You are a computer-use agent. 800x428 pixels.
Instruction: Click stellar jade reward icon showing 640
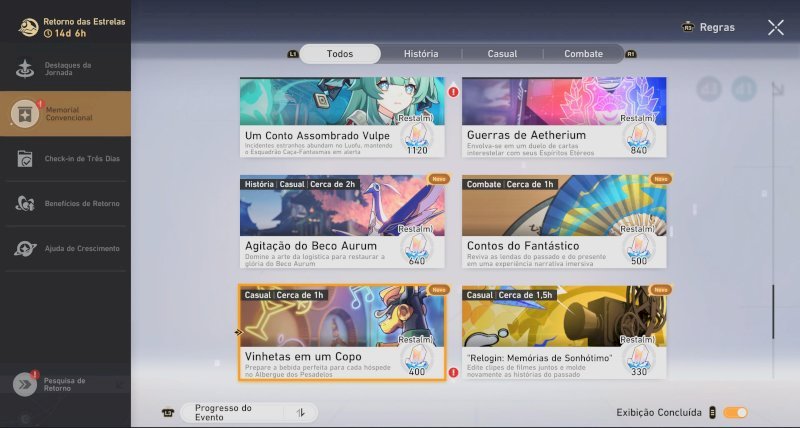(417, 248)
